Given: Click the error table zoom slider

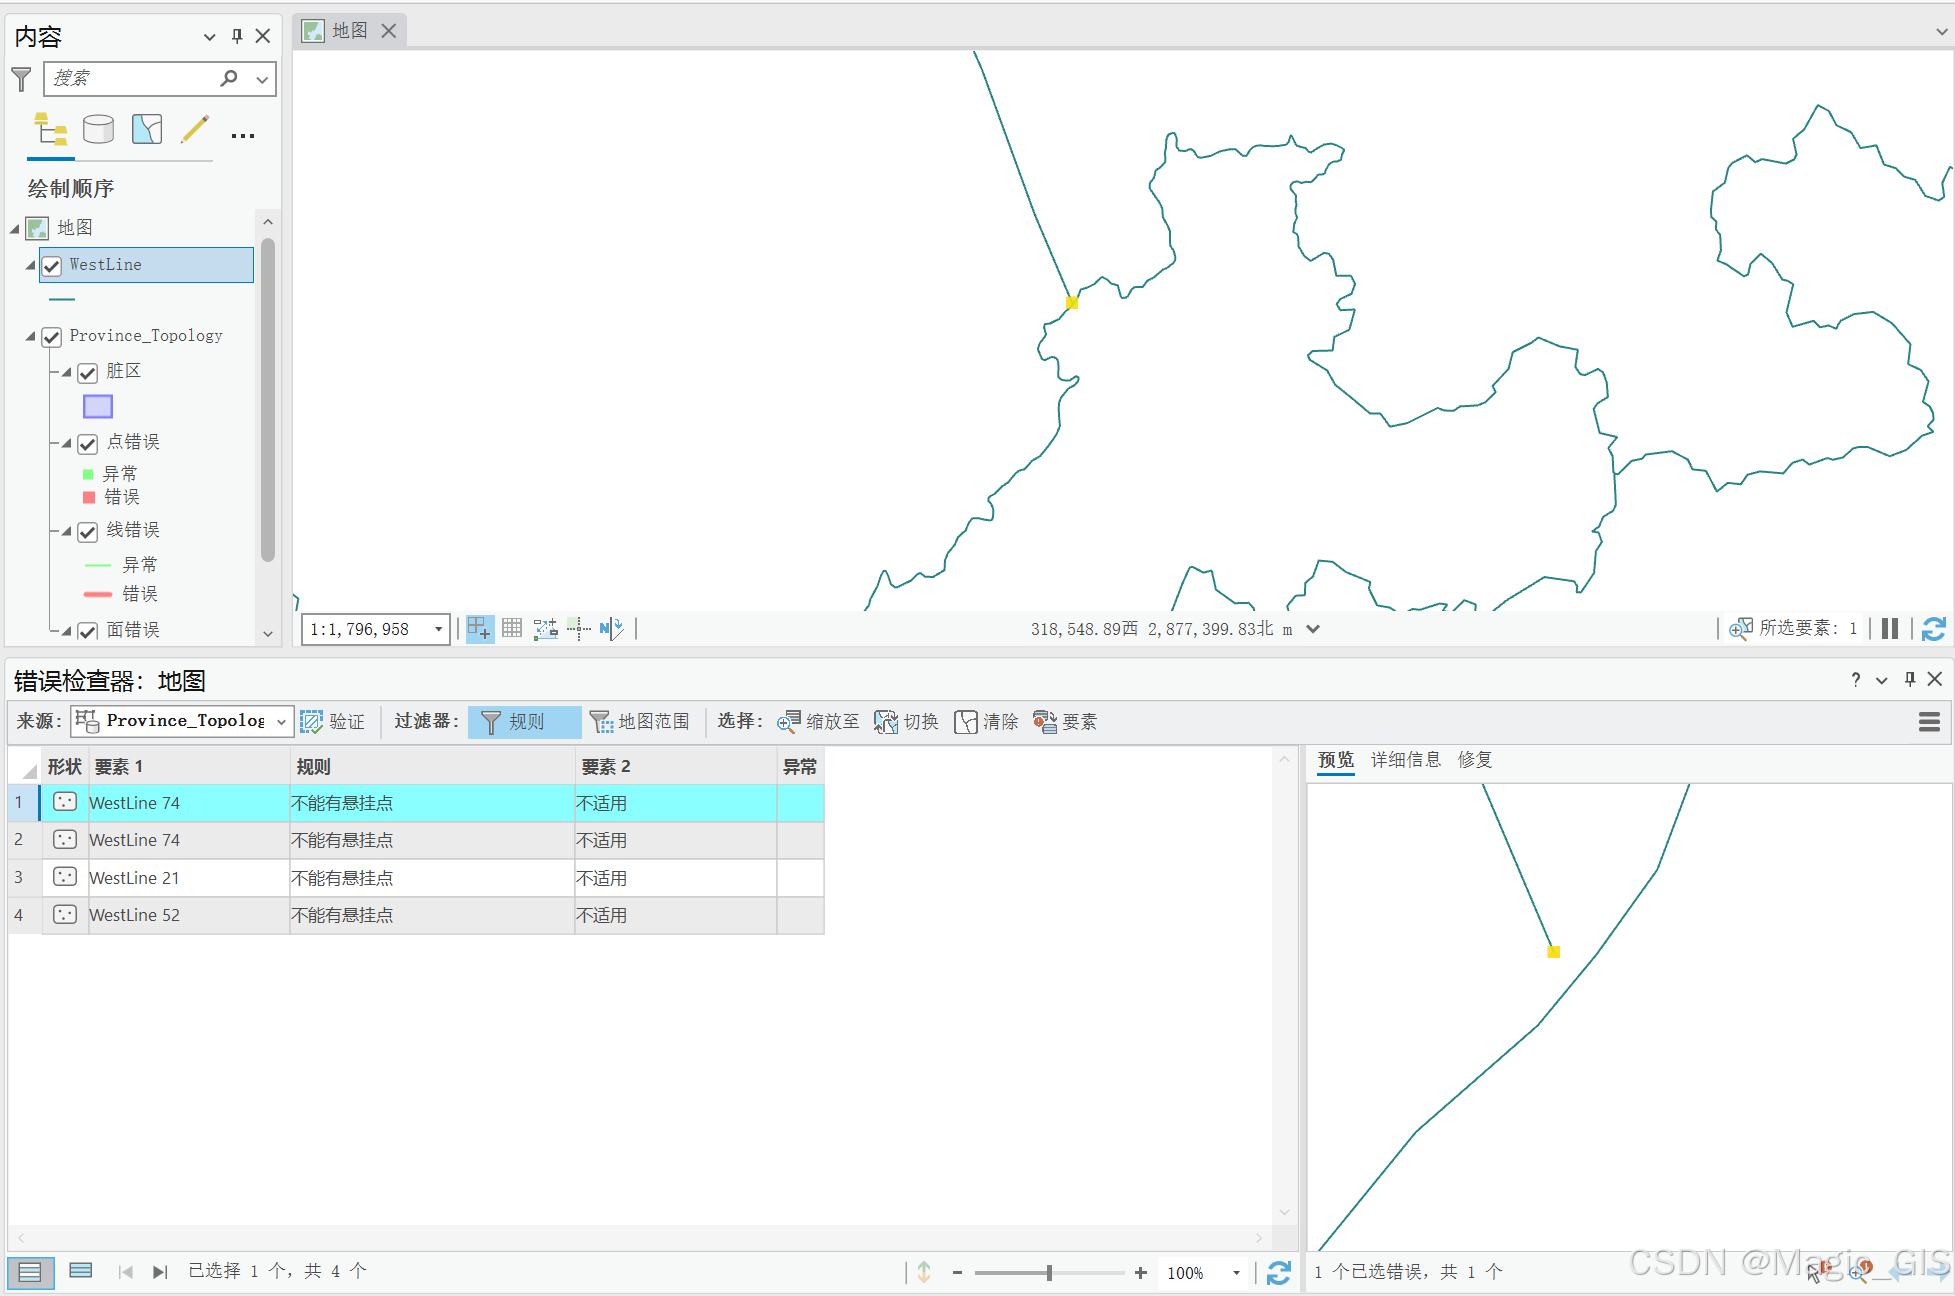Looking at the screenshot, I should click(x=1048, y=1273).
